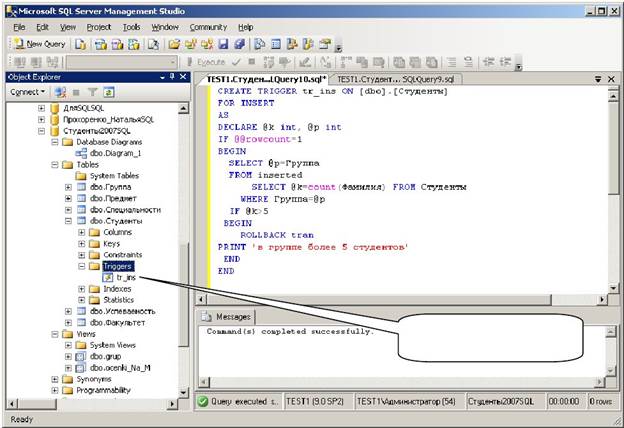
Task: Click the Disconnect icon in Object Explorer
Action: tap(60, 92)
